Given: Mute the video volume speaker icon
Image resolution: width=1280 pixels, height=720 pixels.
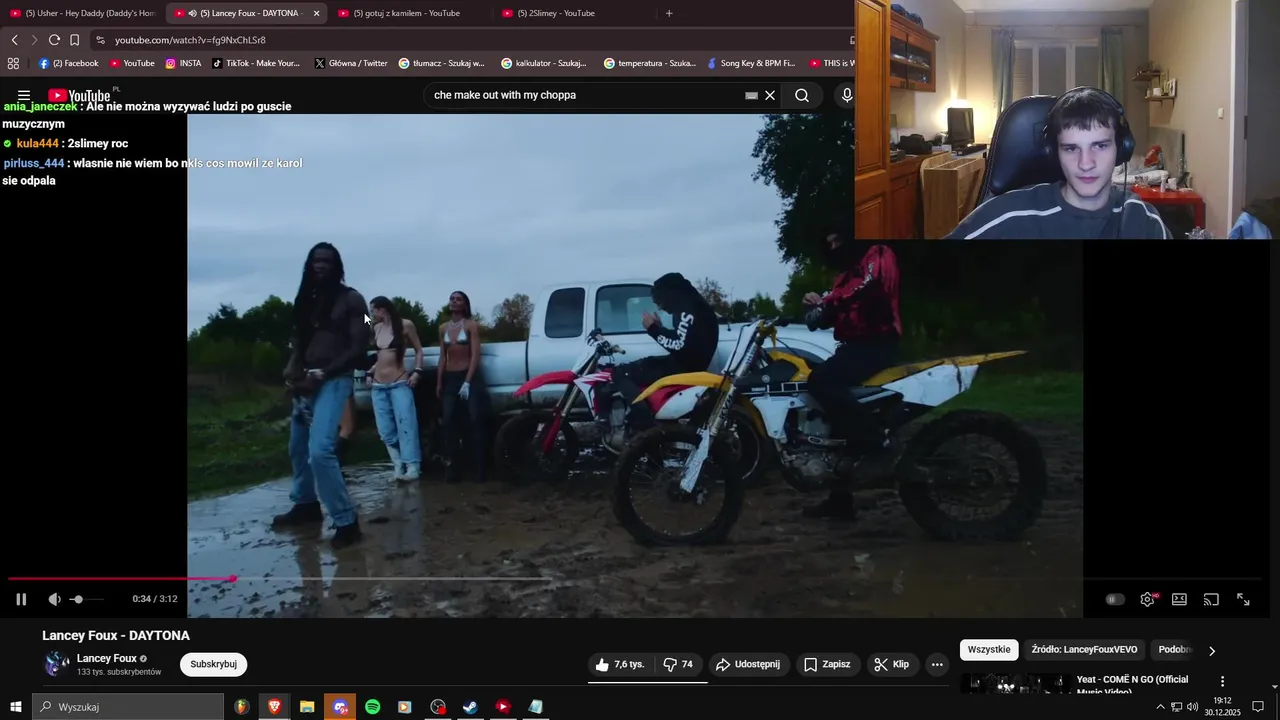Looking at the screenshot, I should tap(54, 599).
